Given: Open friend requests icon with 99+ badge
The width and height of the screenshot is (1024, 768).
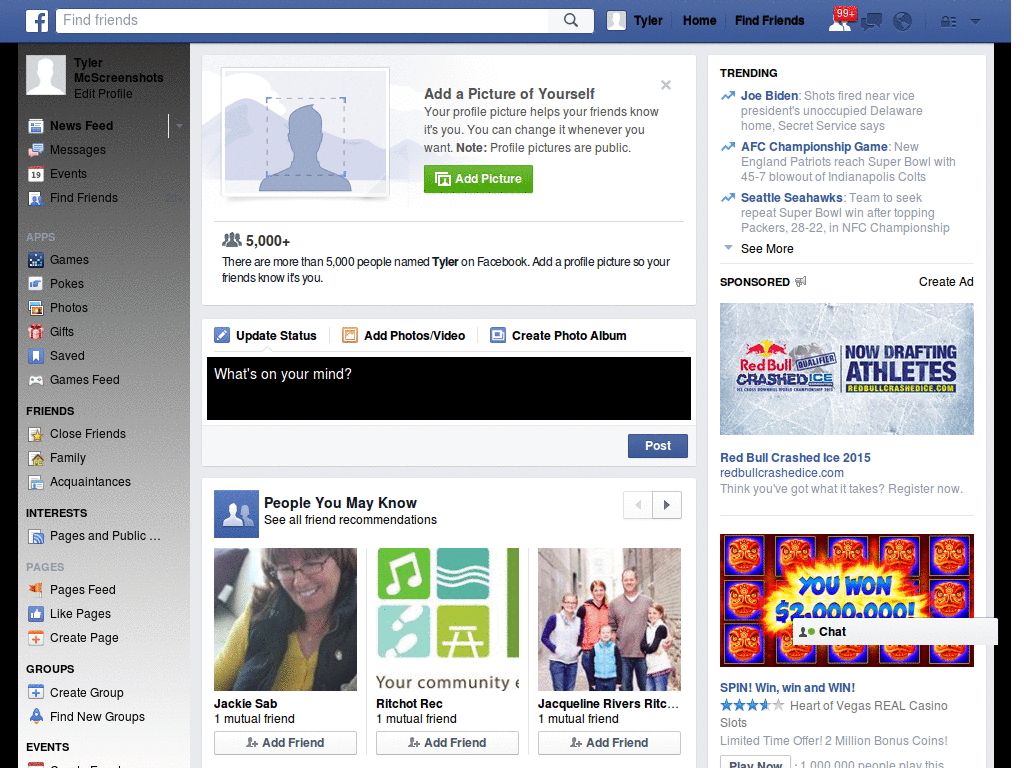Looking at the screenshot, I should point(841,20).
